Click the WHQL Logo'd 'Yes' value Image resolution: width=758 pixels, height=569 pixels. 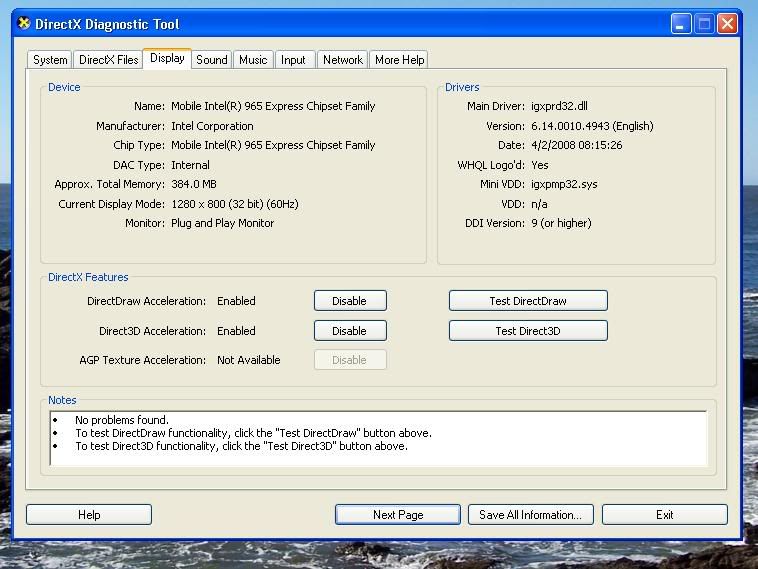pos(539,165)
